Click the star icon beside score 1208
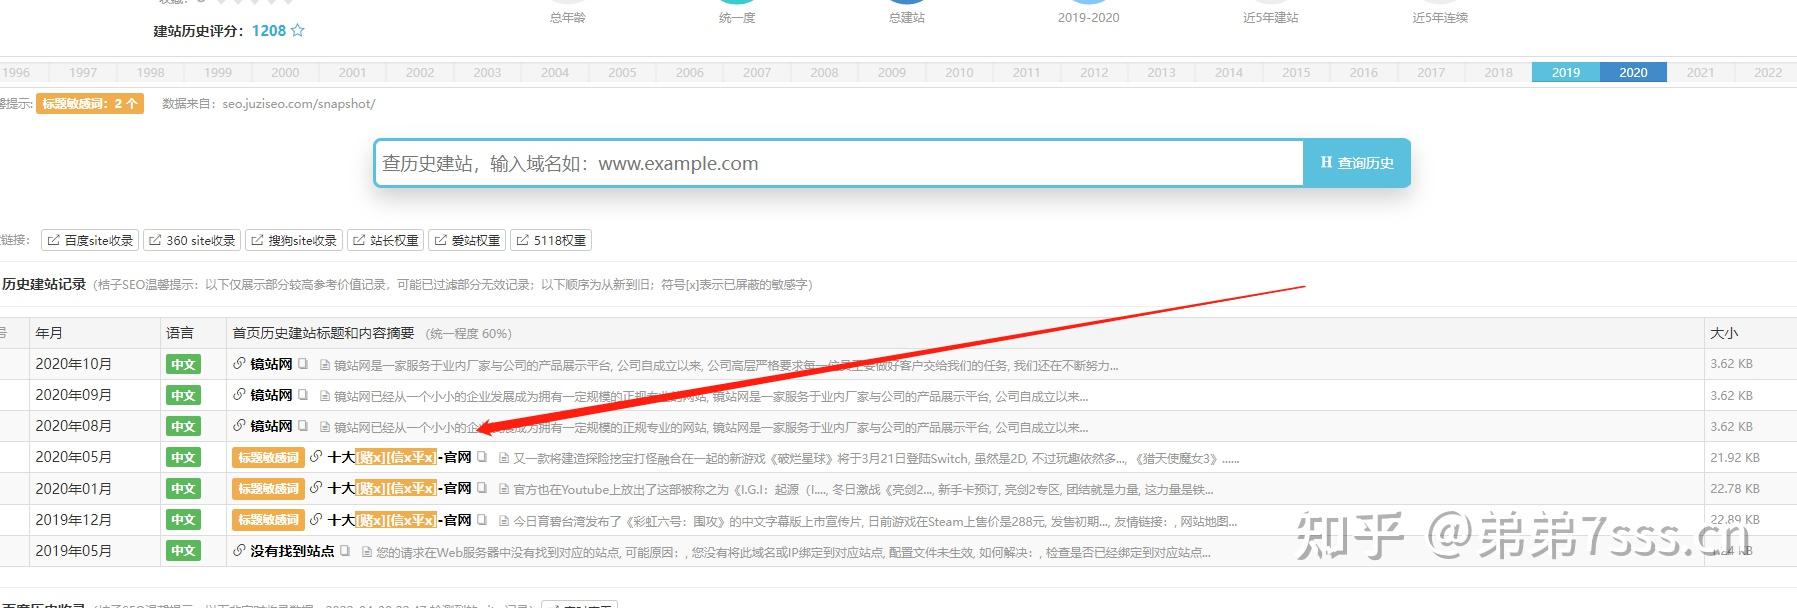The height and width of the screenshot is (608, 1797). 297,30
